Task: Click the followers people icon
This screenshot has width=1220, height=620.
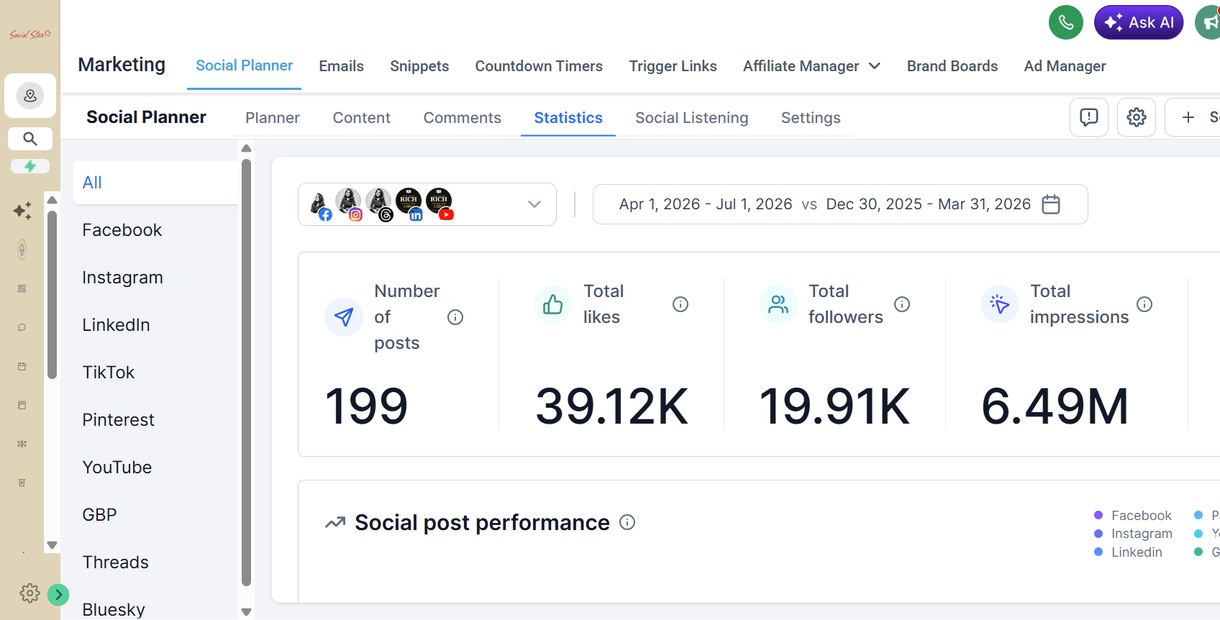Action: [778, 304]
